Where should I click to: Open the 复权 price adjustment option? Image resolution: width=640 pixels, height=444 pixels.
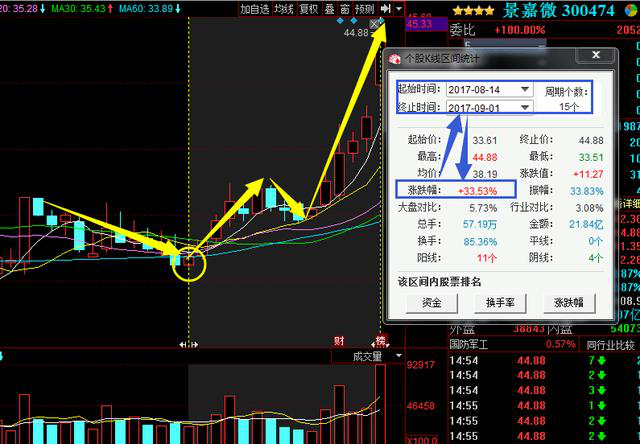click(309, 8)
